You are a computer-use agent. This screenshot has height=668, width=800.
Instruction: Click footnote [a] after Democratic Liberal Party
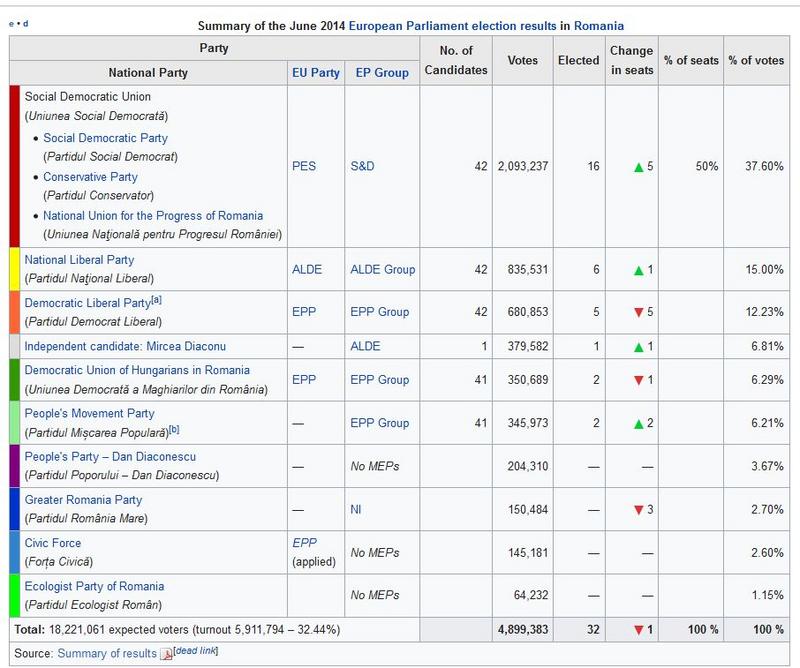[157, 300]
